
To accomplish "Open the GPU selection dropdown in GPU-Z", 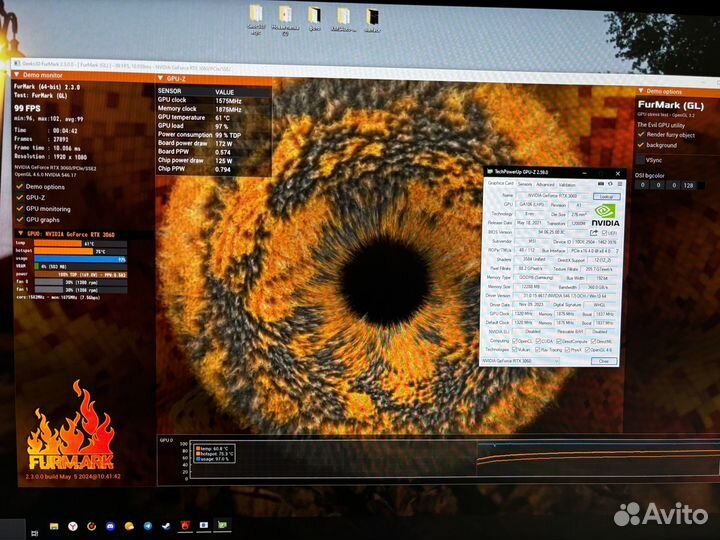I will [x=520, y=361].
